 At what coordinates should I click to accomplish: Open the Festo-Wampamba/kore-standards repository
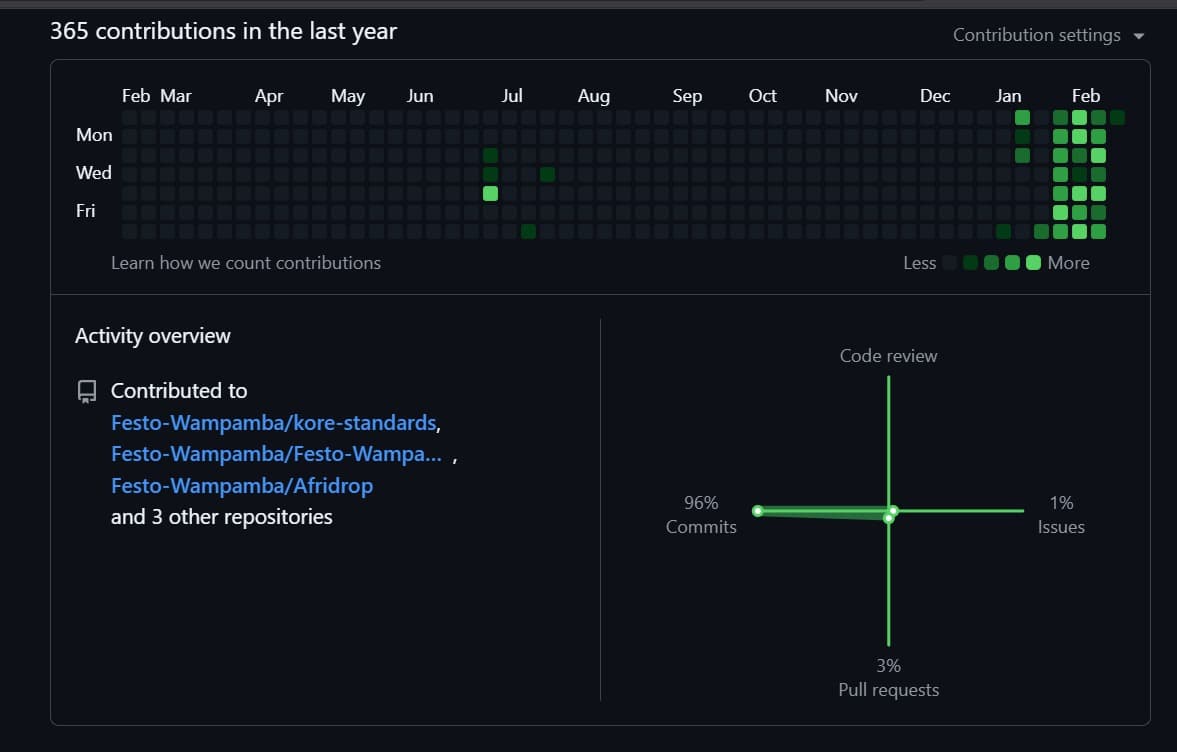tap(274, 422)
